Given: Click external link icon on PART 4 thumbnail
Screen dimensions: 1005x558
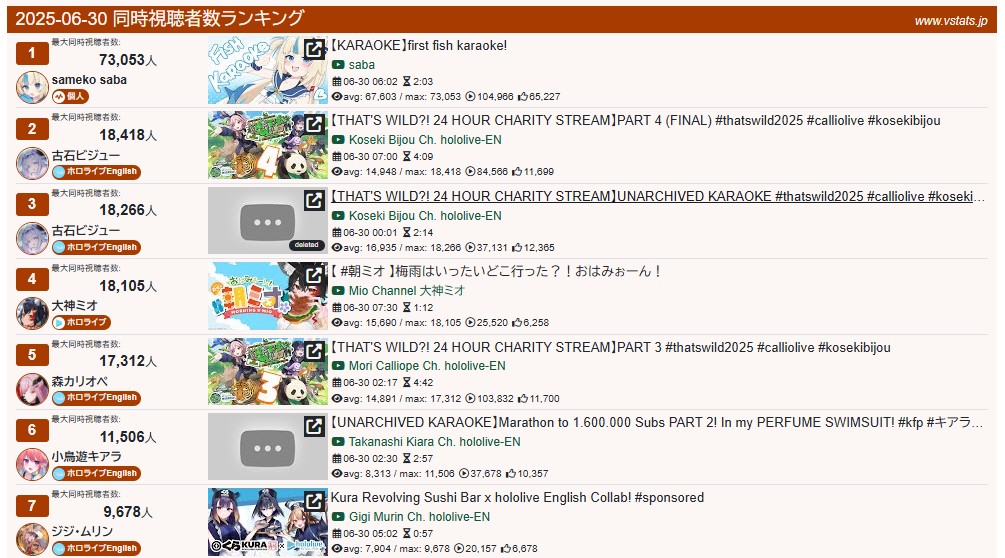Looking at the screenshot, I should (314, 124).
